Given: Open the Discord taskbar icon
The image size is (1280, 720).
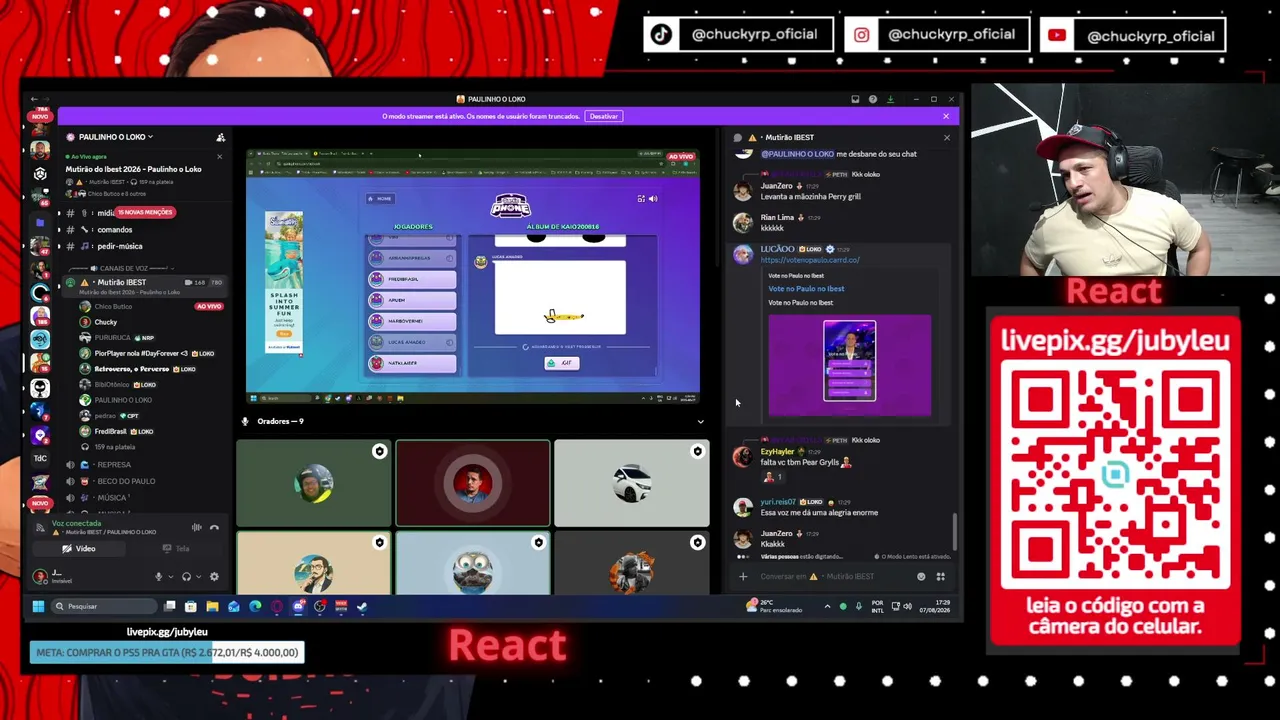Looking at the screenshot, I should pyautogui.click(x=298, y=606).
